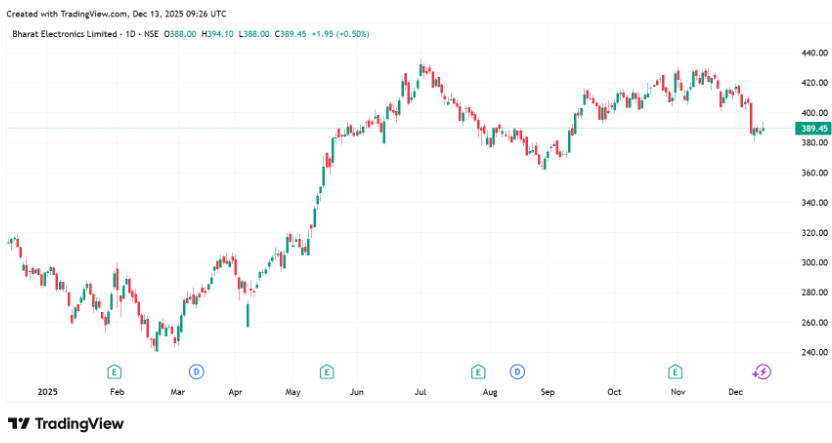Click the H394.10 high value
The image size is (832, 443).
pos(218,34)
